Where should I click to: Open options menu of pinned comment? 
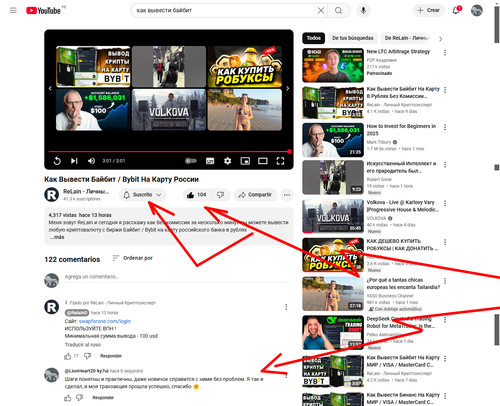[286, 307]
